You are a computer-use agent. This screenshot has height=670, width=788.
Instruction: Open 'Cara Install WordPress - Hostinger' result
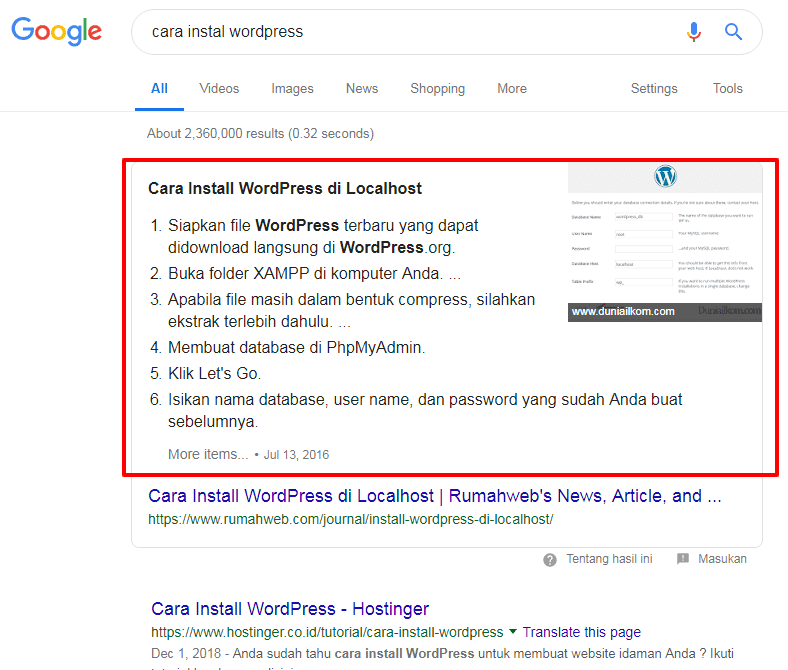pyautogui.click(x=290, y=609)
